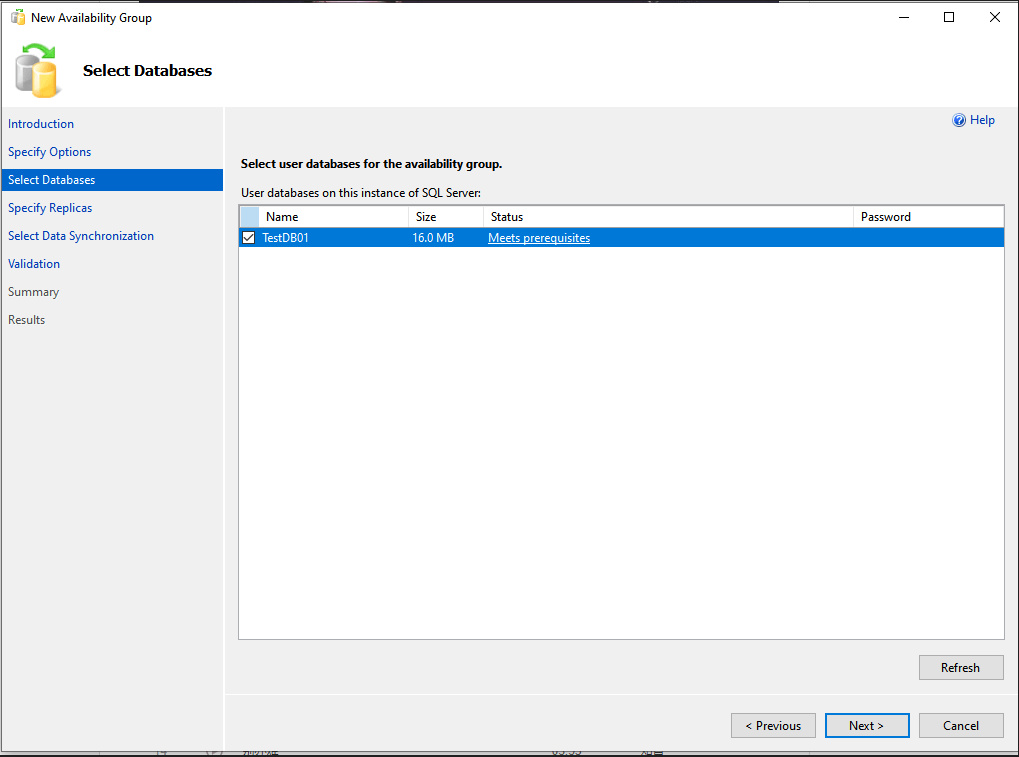The image size is (1019, 757).
Task: Click the select-all header checkbox cell
Action: [x=249, y=217]
